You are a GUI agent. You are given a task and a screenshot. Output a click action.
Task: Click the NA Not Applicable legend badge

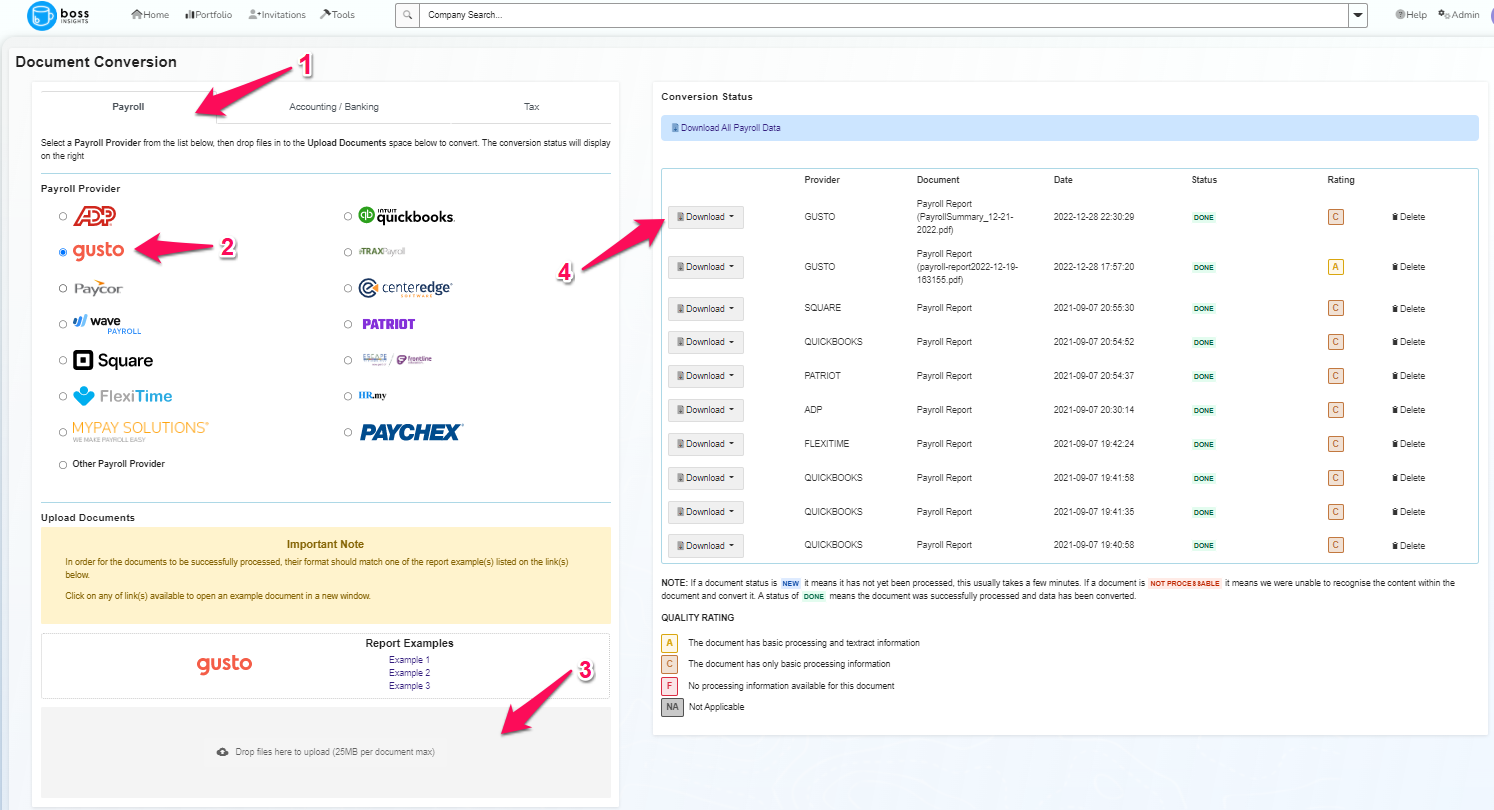click(x=672, y=707)
